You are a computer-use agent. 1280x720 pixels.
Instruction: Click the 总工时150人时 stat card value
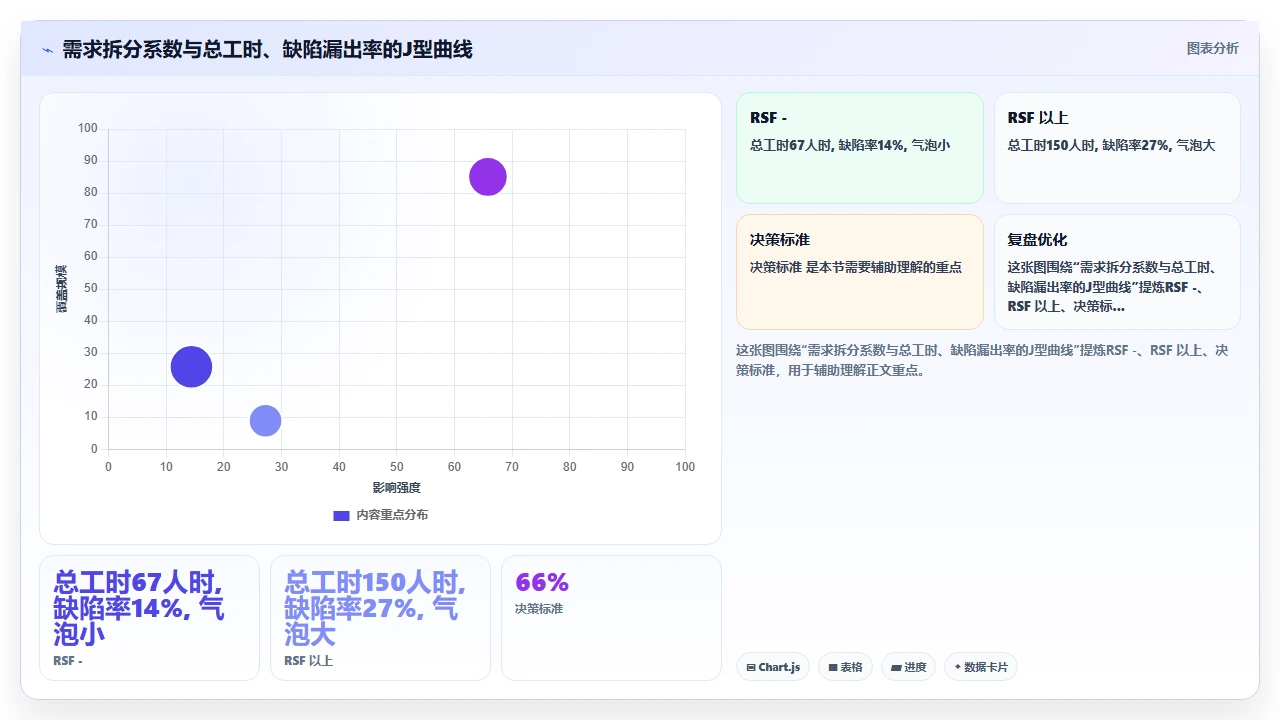click(x=375, y=608)
